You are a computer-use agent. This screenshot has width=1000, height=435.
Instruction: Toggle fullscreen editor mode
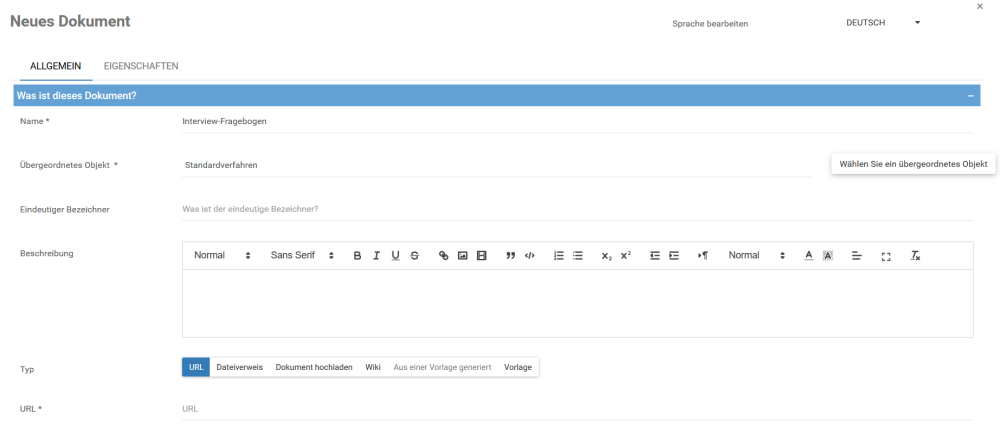click(x=886, y=256)
